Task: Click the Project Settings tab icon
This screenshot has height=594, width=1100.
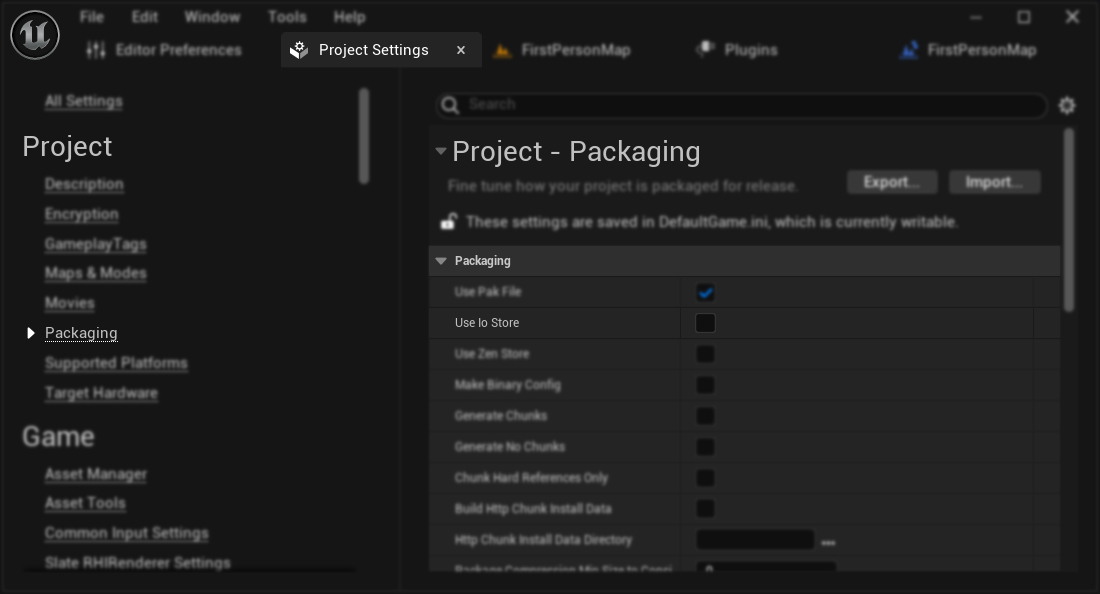Action: coord(299,50)
